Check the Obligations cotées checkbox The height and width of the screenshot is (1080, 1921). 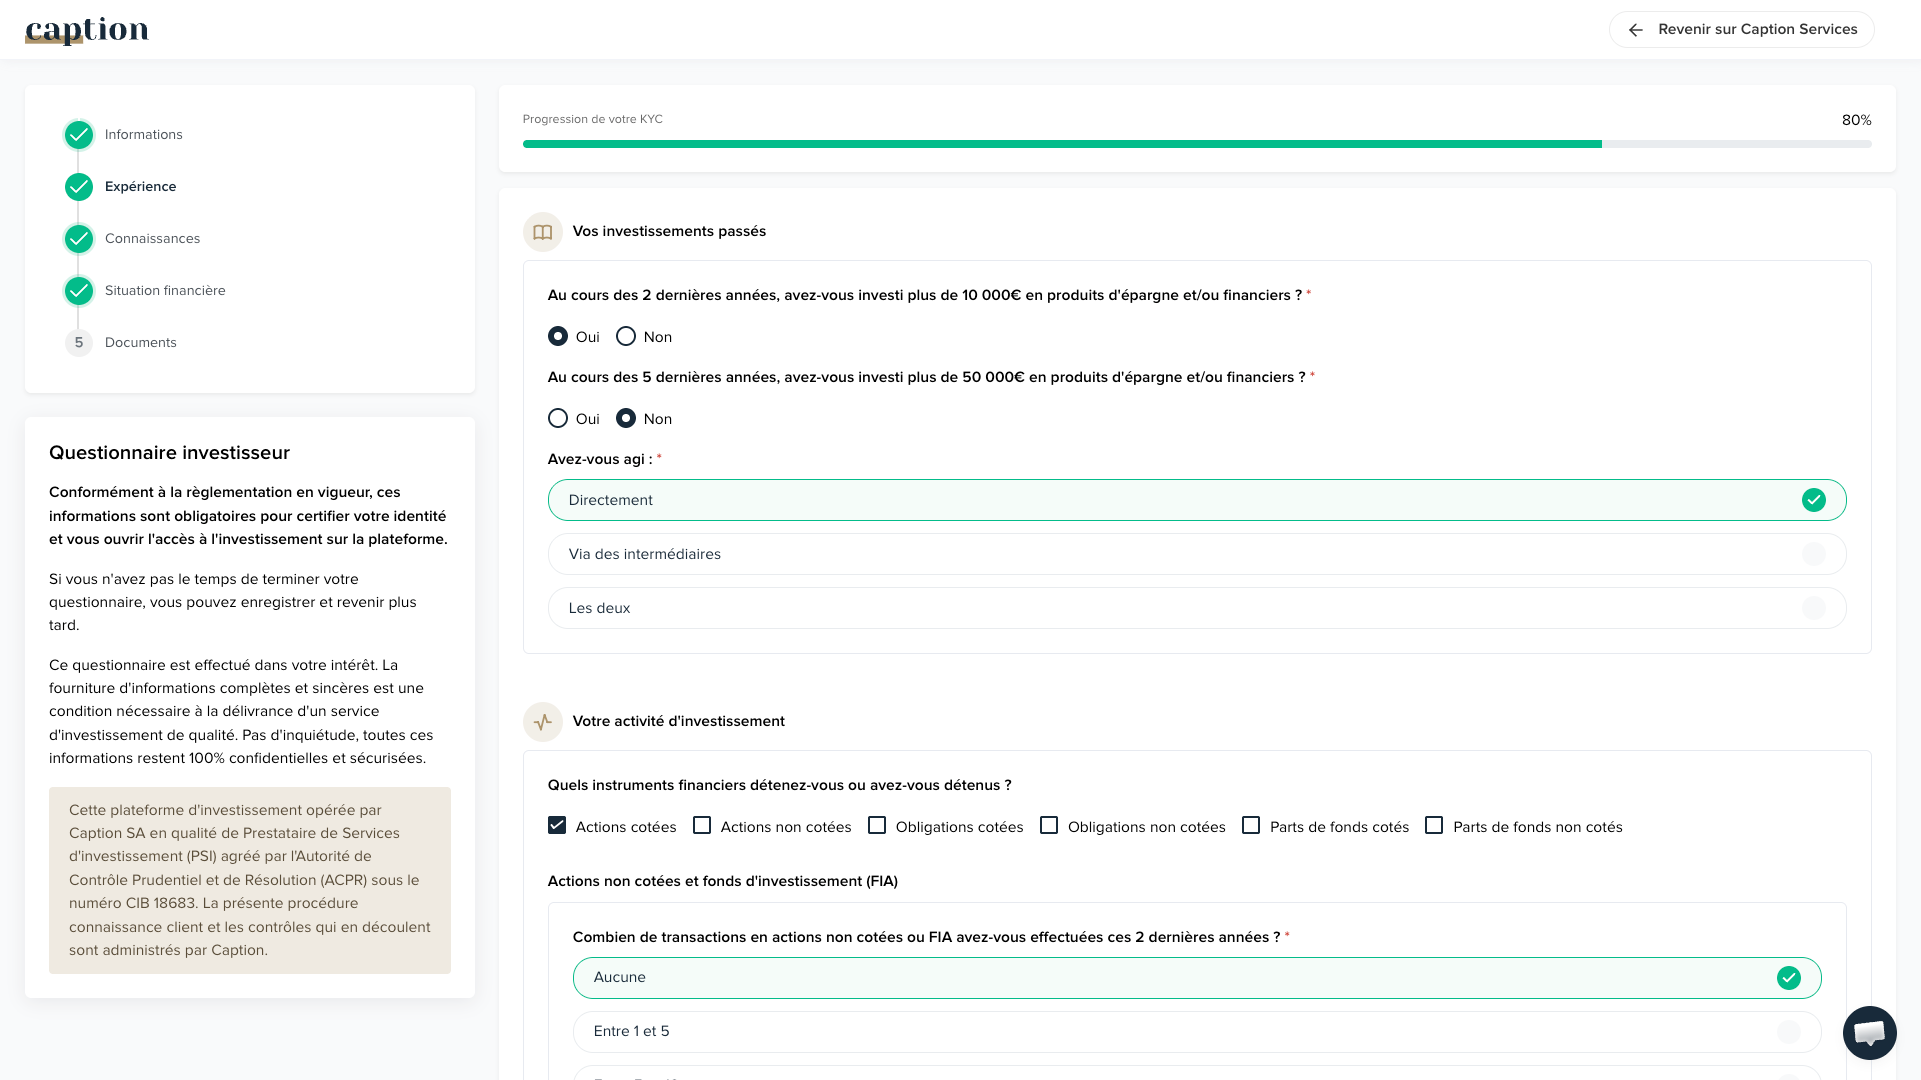coord(877,826)
